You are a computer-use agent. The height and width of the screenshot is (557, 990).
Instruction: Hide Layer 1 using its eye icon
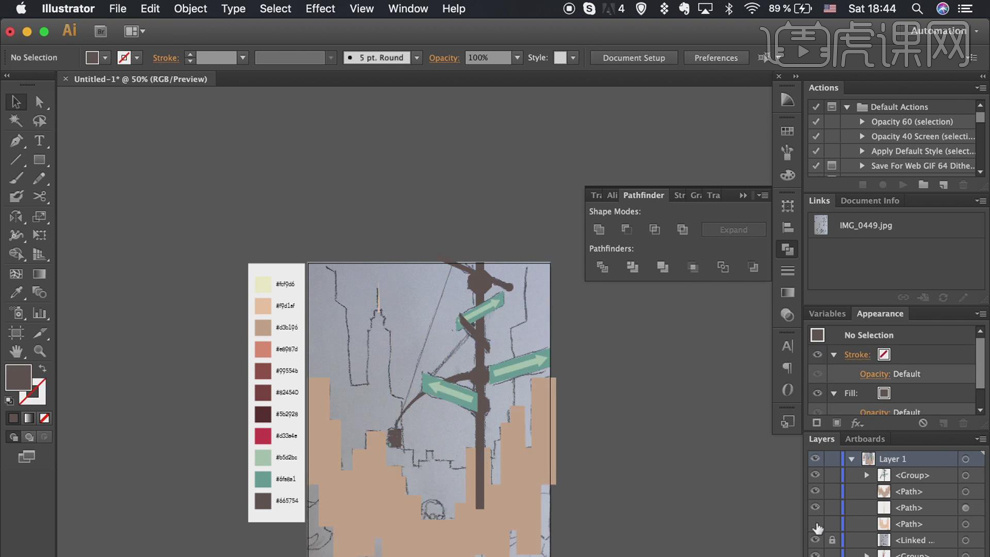pyautogui.click(x=815, y=459)
